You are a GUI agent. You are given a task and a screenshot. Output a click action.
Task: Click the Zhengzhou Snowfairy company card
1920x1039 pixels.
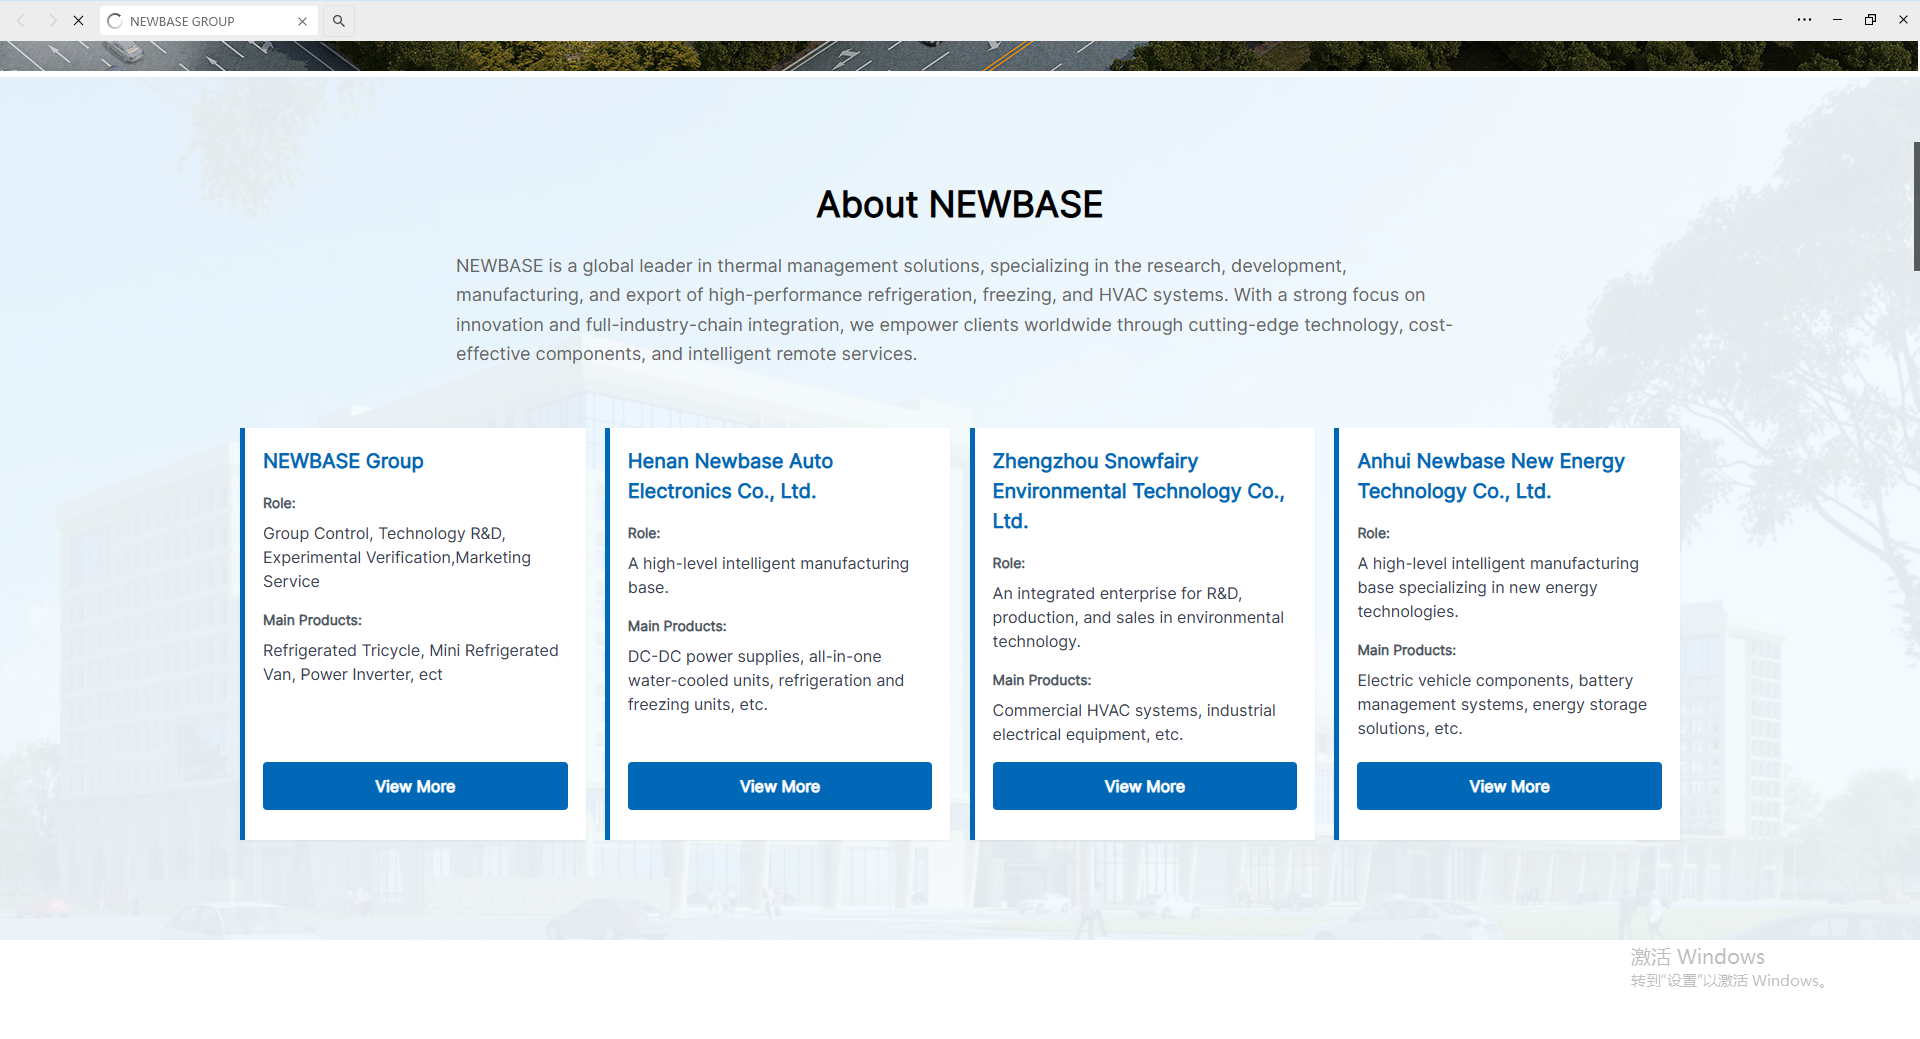pos(1144,630)
